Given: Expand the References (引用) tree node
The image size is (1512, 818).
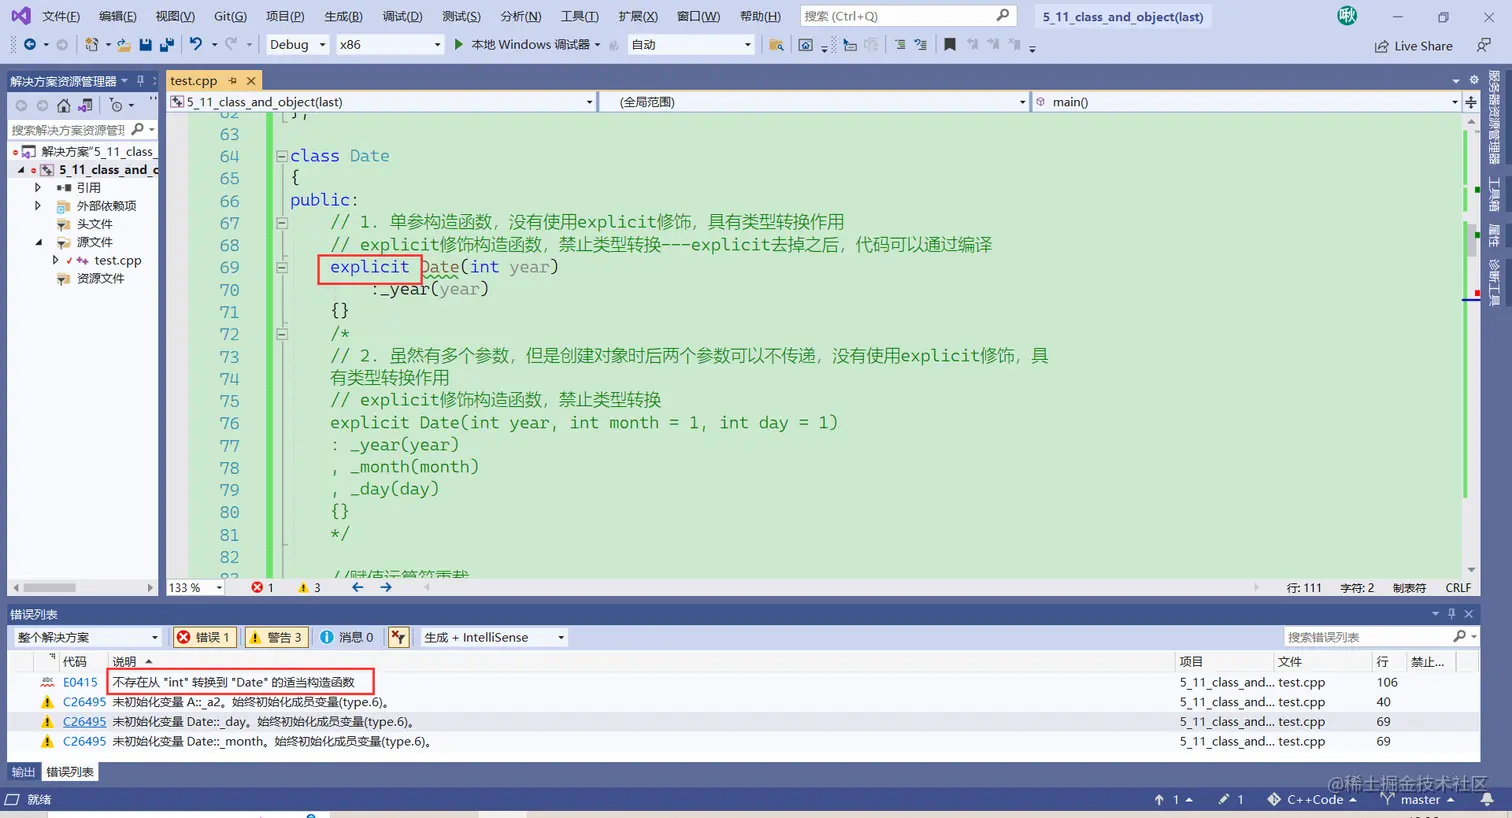Looking at the screenshot, I should point(38,187).
